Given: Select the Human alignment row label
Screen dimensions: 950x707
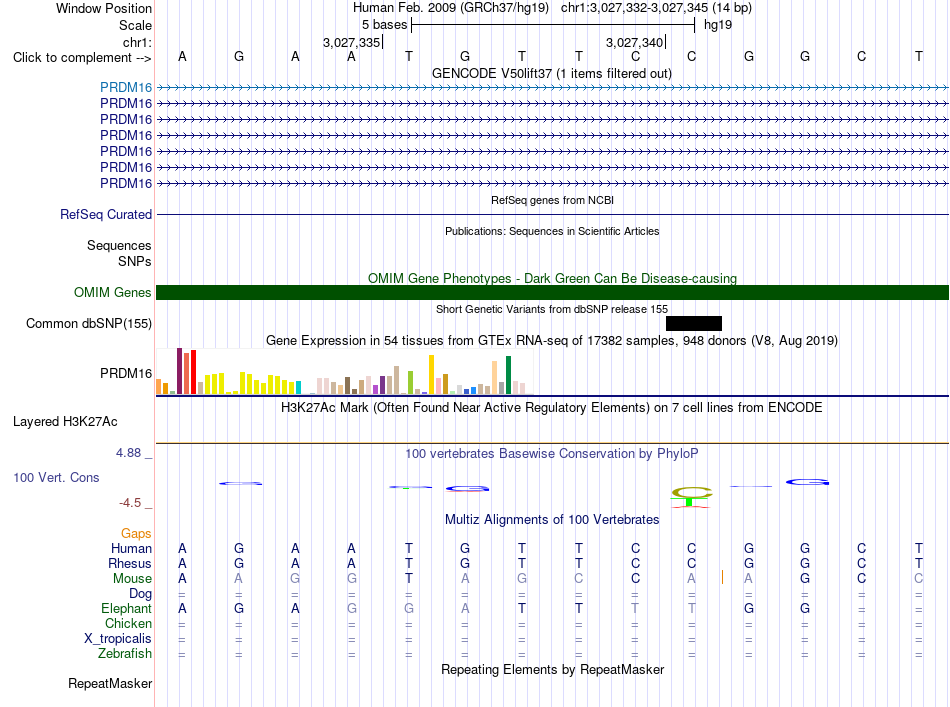Looking at the screenshot, I should [x=131, y=548].
